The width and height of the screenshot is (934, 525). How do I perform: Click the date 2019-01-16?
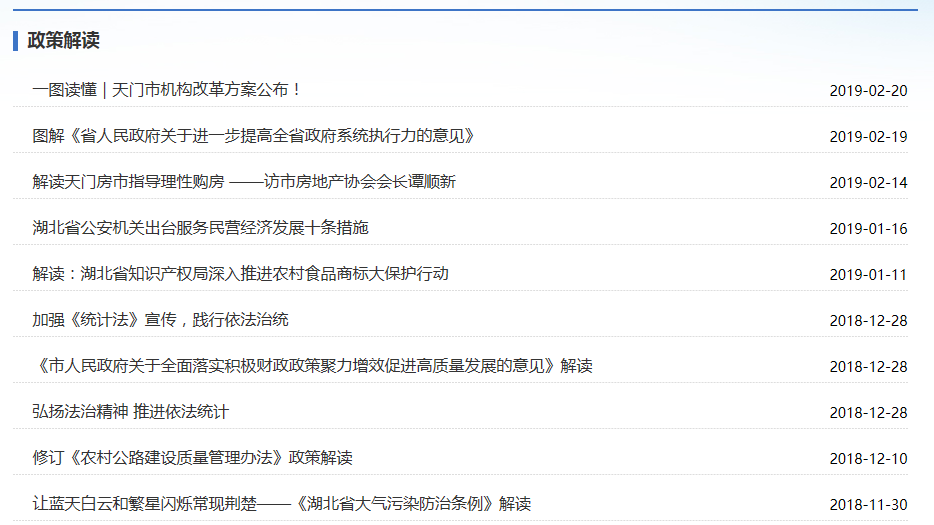(x=868, y=229)
